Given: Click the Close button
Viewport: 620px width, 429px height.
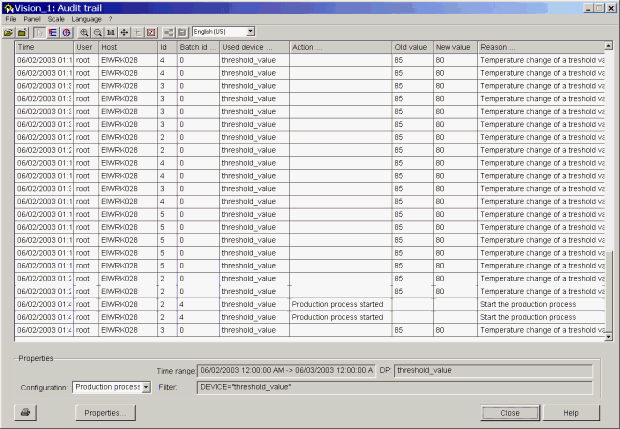Looking at the screenshot, I should coord(510,413).
